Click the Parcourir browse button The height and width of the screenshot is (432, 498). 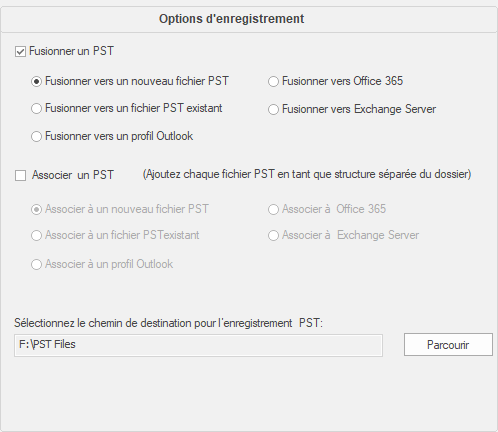(x=448, y=345)
